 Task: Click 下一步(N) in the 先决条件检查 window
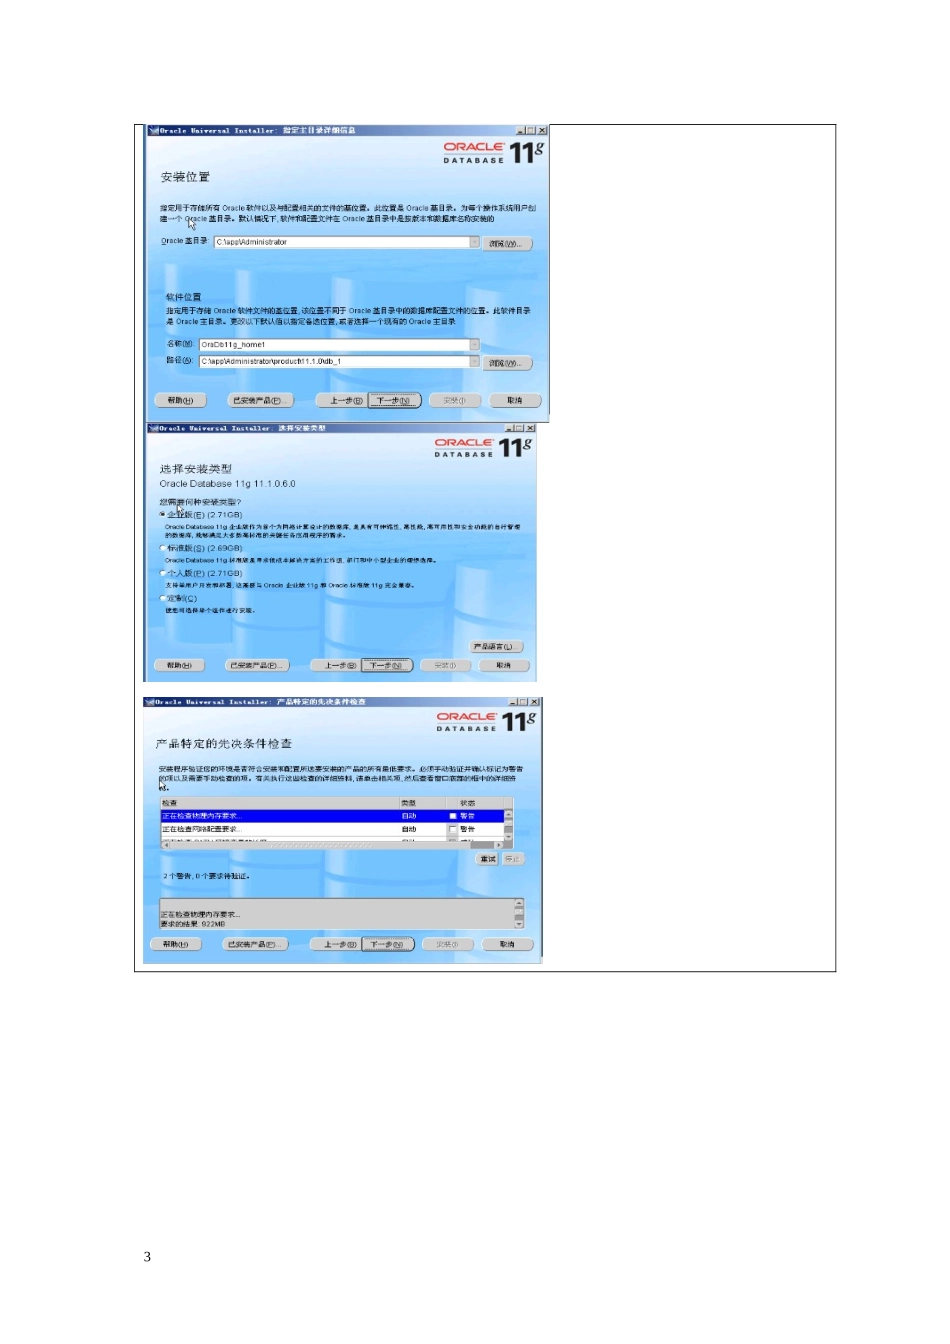tap(388, 944)
